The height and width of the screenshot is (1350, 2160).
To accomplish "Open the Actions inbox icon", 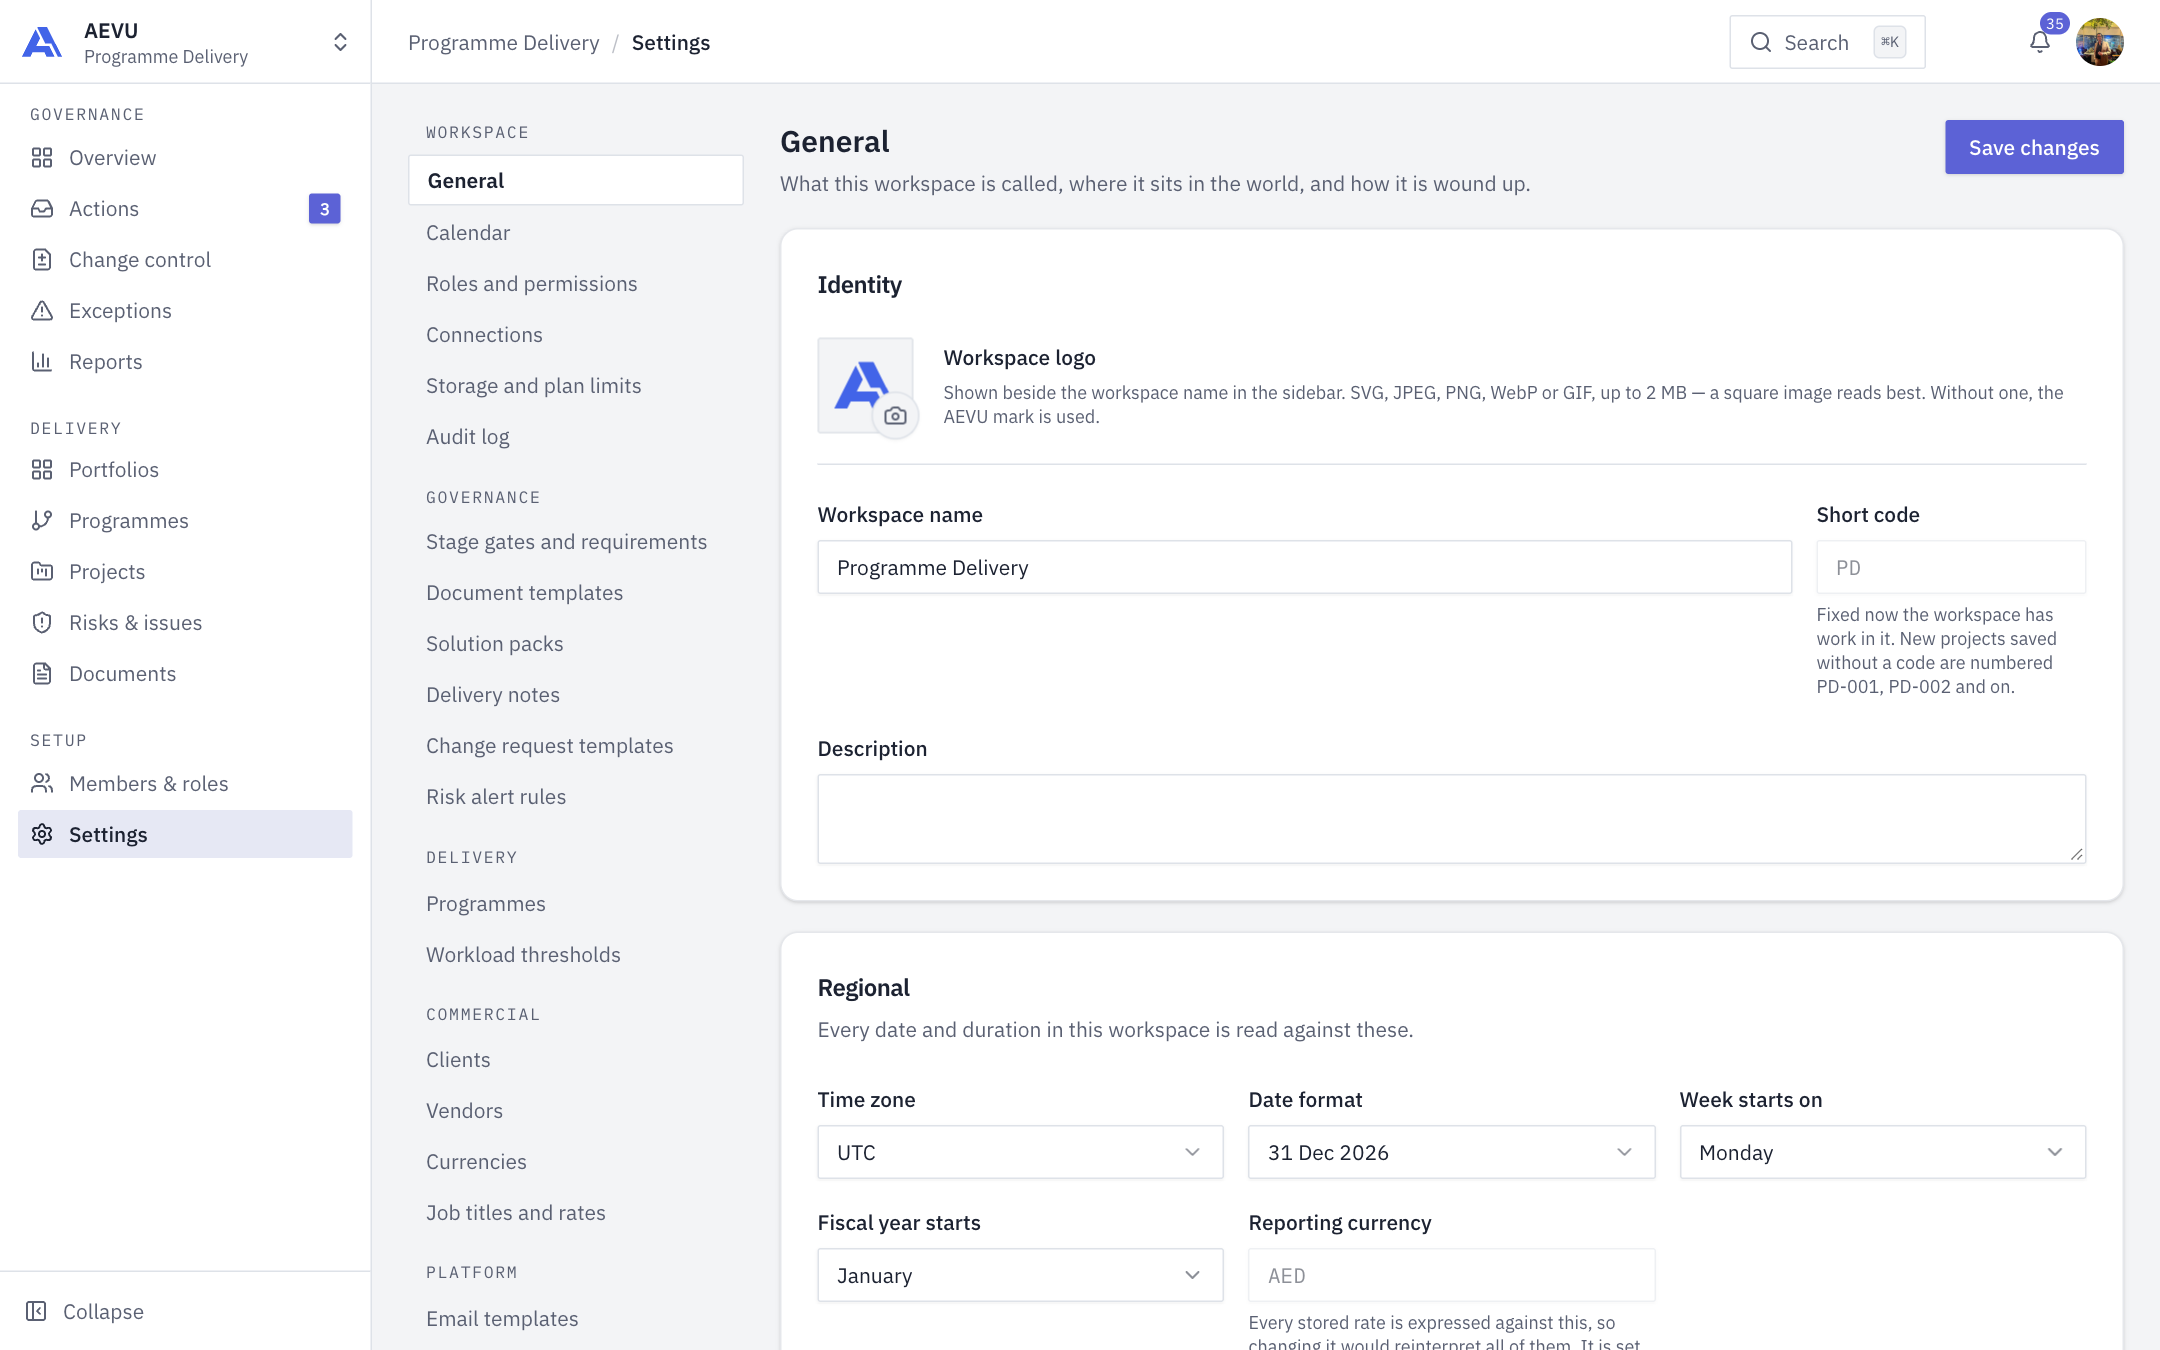I will point(42,209).
